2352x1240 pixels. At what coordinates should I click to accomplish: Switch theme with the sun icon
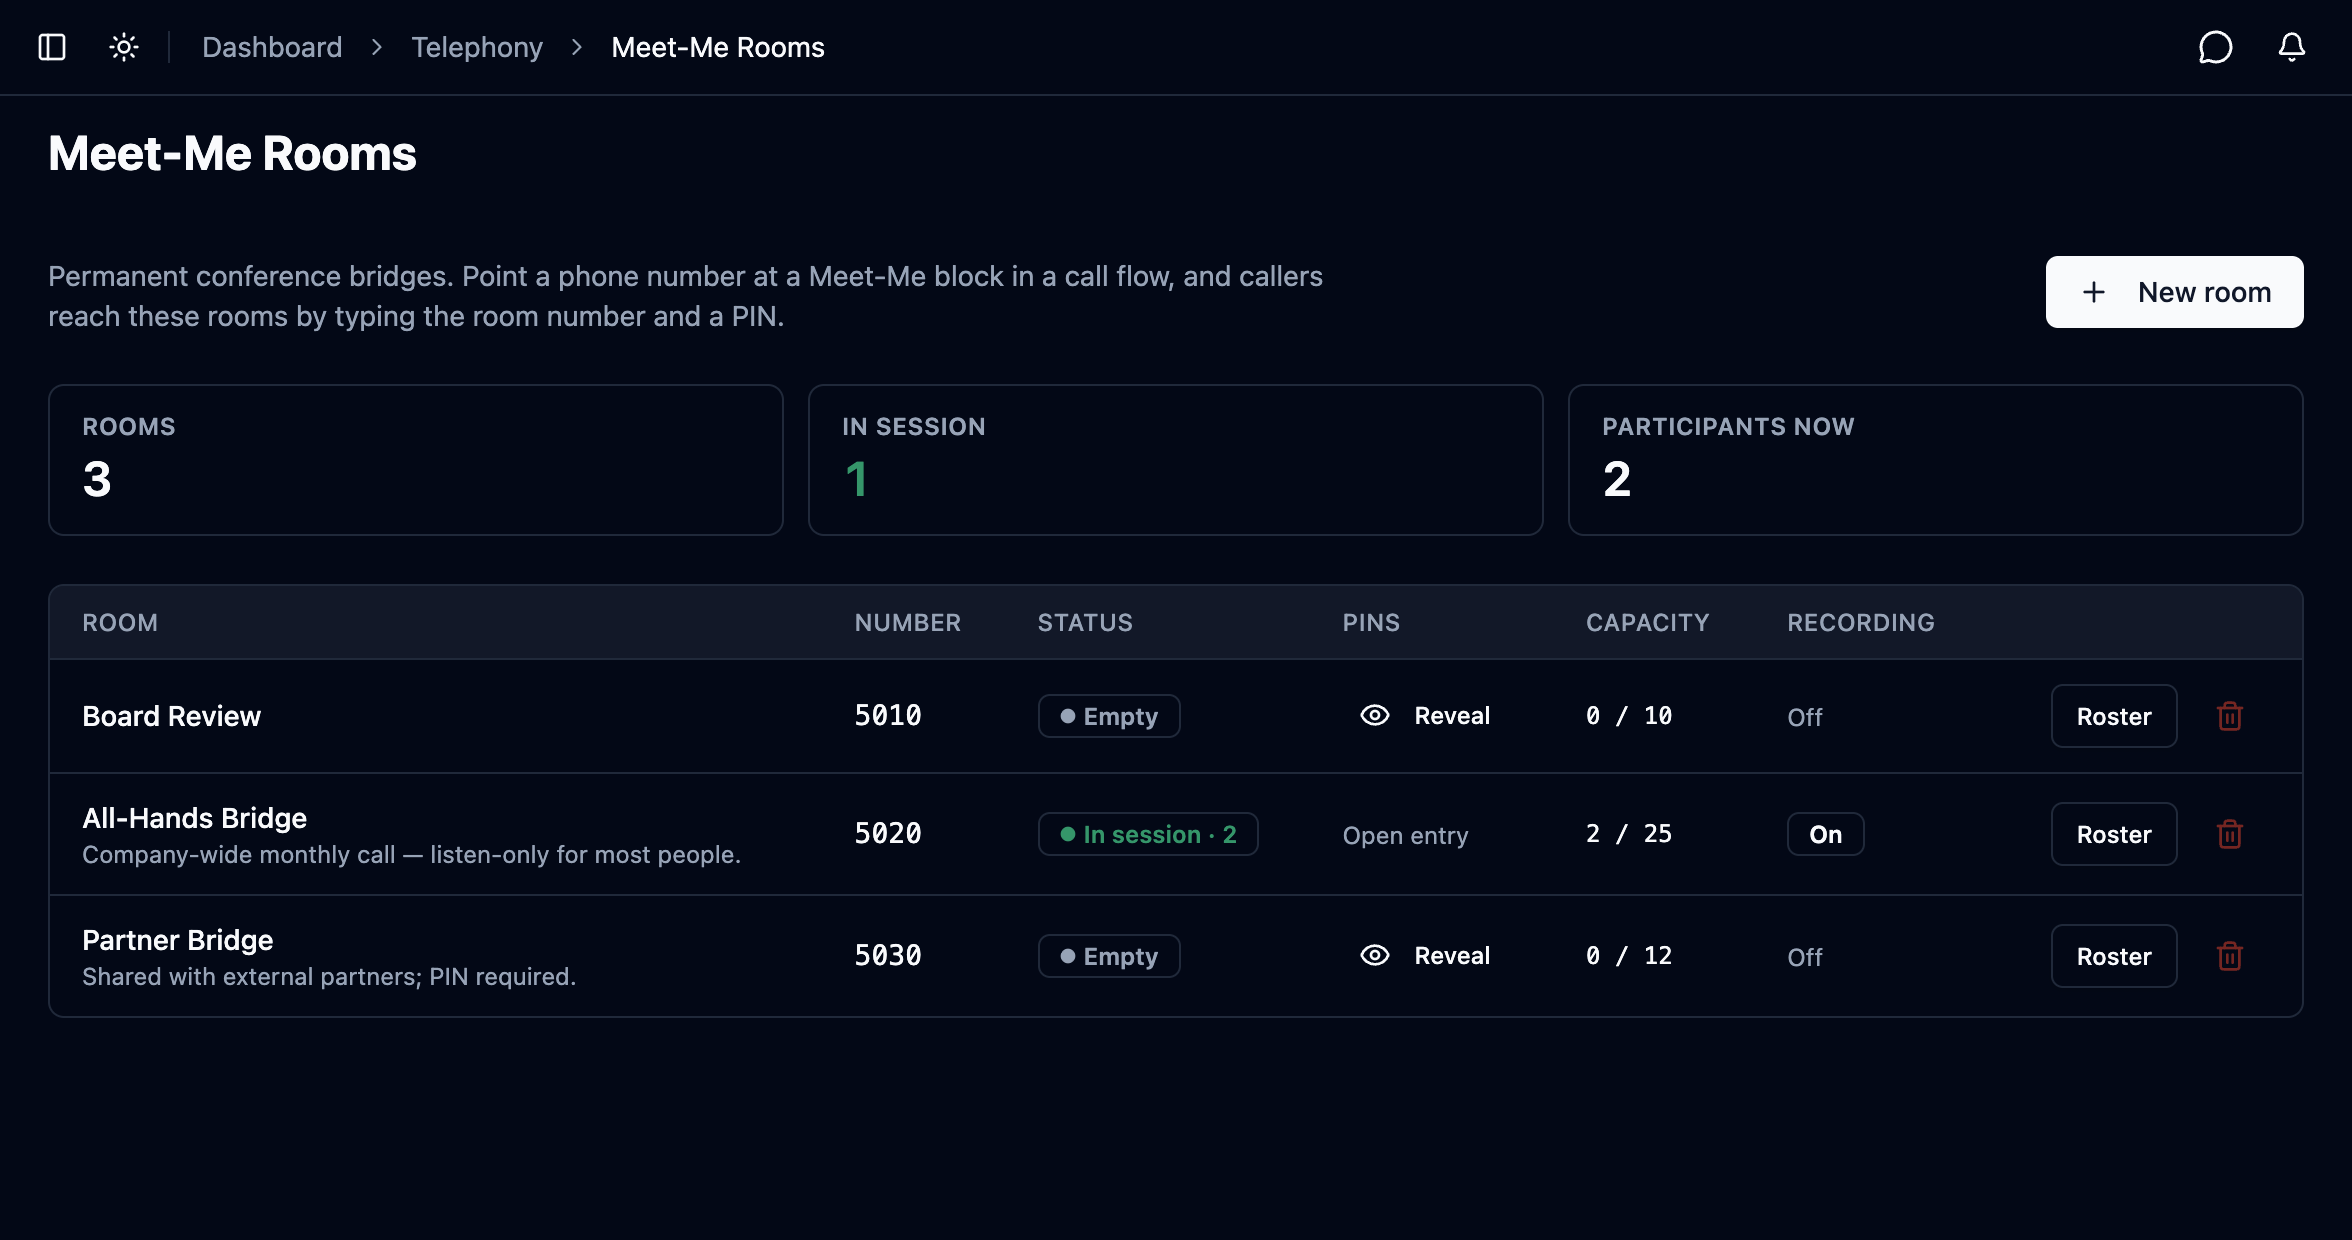point(124,47)
